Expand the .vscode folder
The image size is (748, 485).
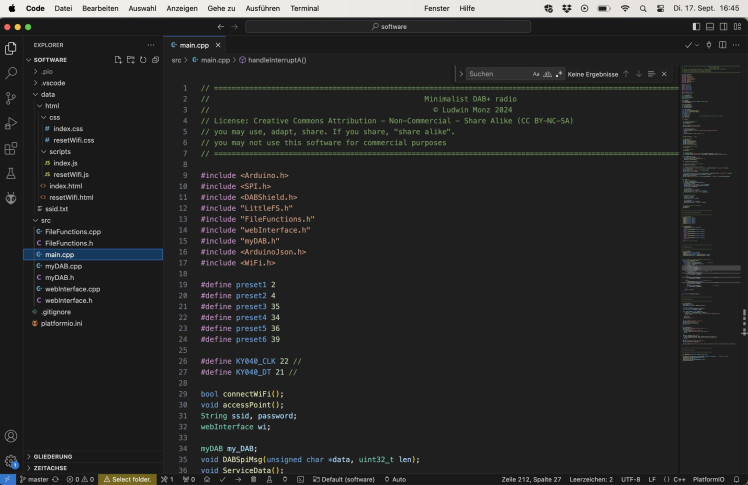(x=53, y=83)
